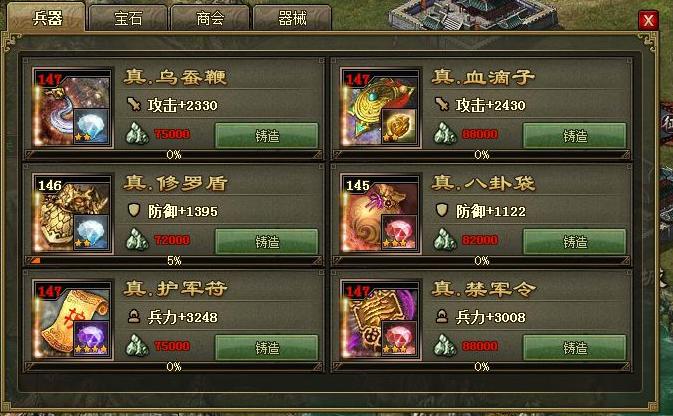This screenshot has height=416, width=673.
Task: Switch to the 器械 tab
Action: coord(292,18)
